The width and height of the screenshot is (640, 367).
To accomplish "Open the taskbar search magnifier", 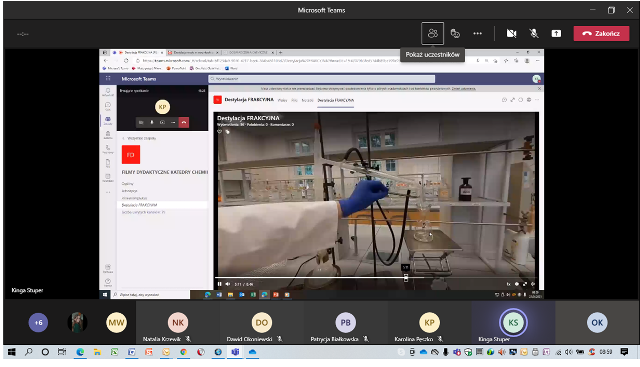I will pos(29,352).
